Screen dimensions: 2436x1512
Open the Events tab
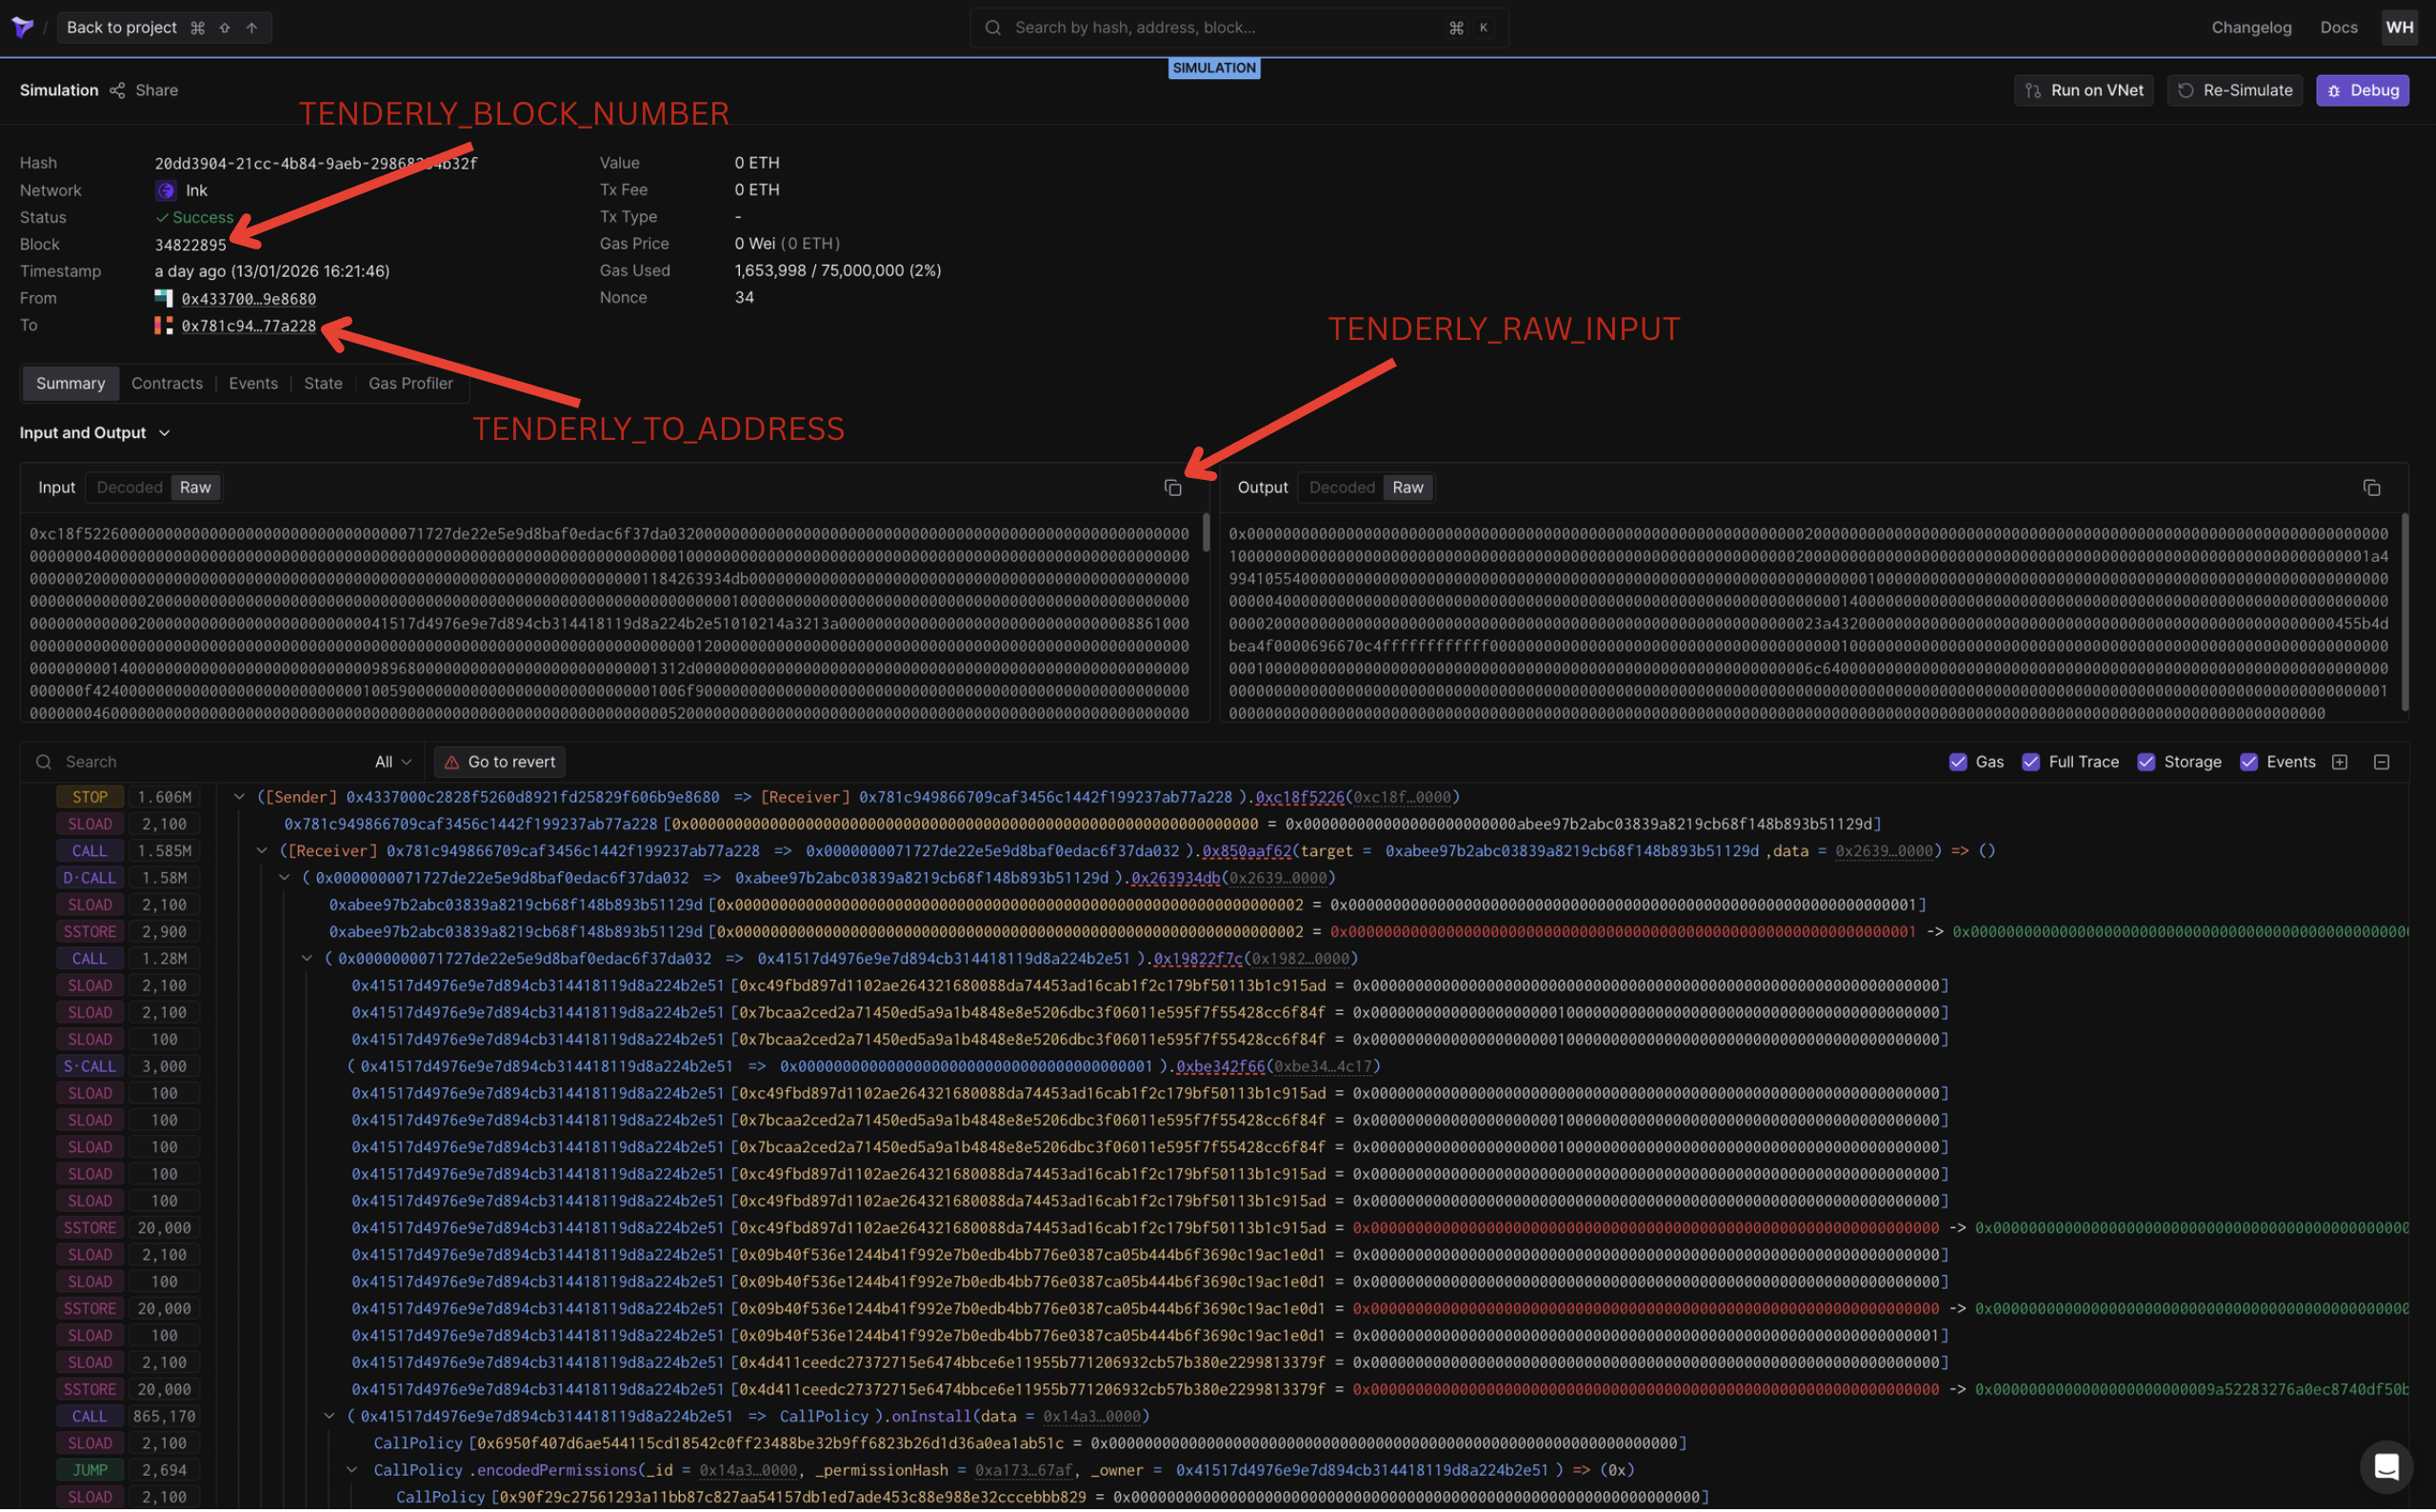[253, 384]
